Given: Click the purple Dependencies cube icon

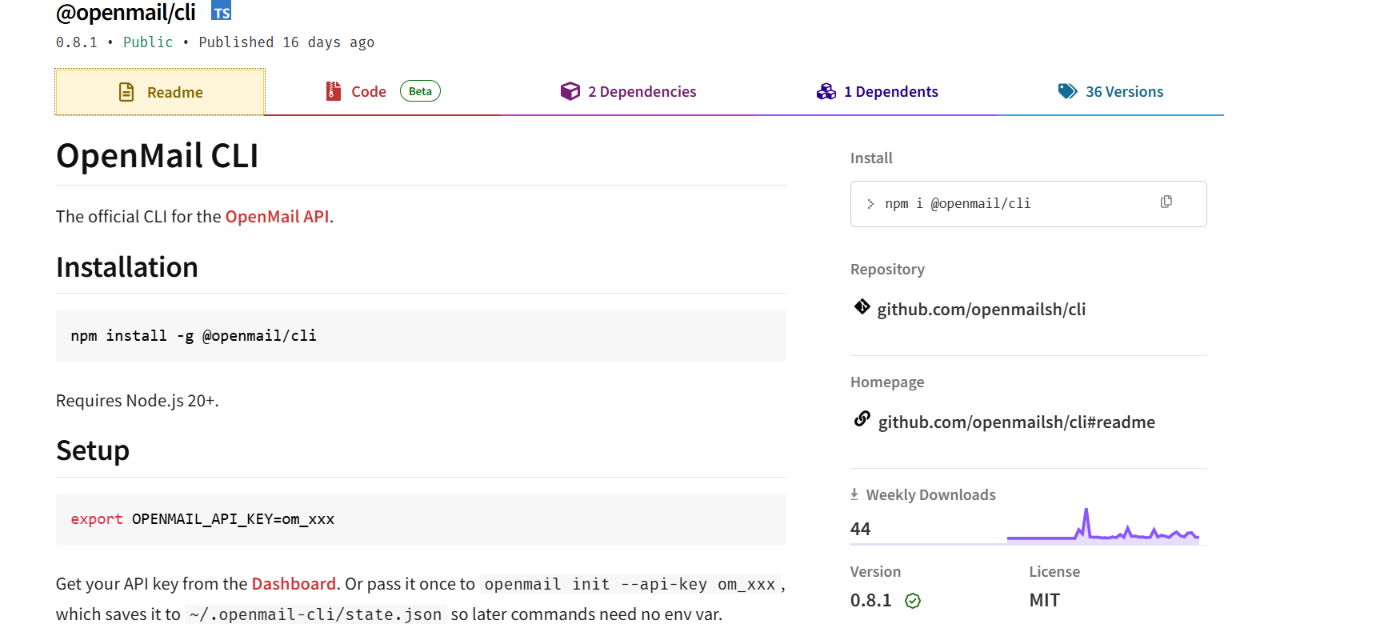Looking at the screenshot, I should (570, 91).
